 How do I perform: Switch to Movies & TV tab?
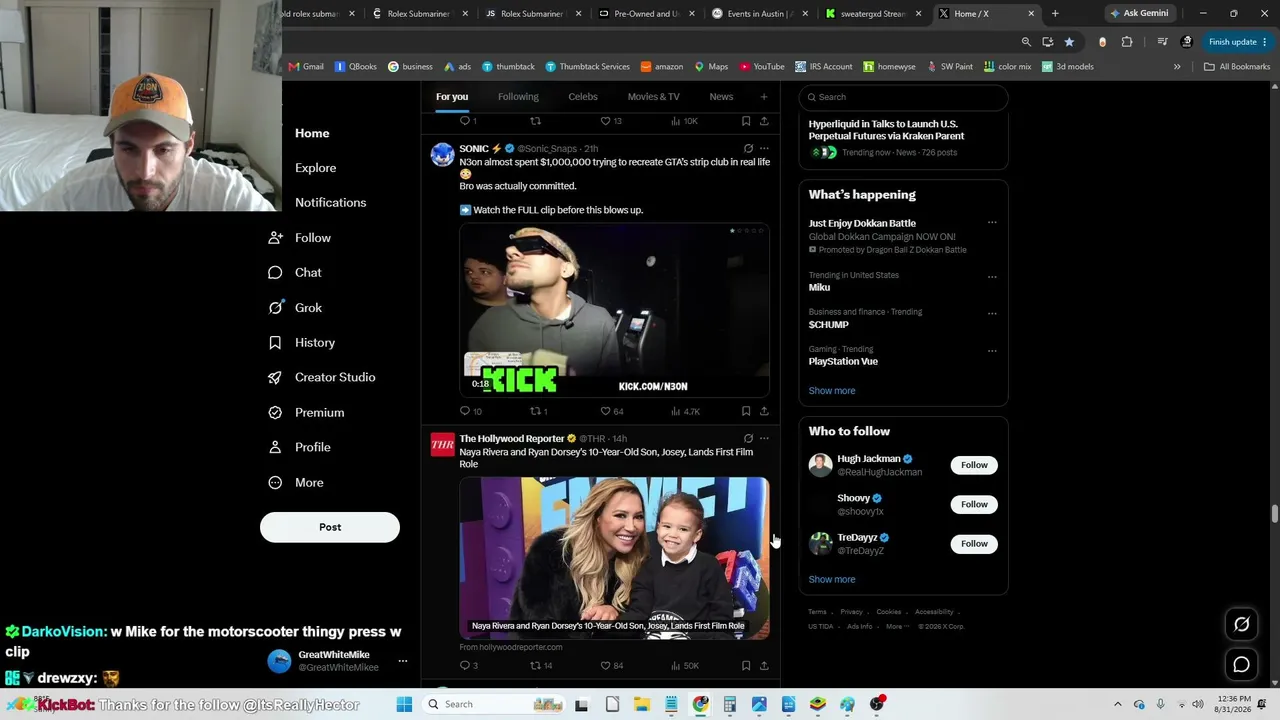pyautogui.click(x=654, y=97)
